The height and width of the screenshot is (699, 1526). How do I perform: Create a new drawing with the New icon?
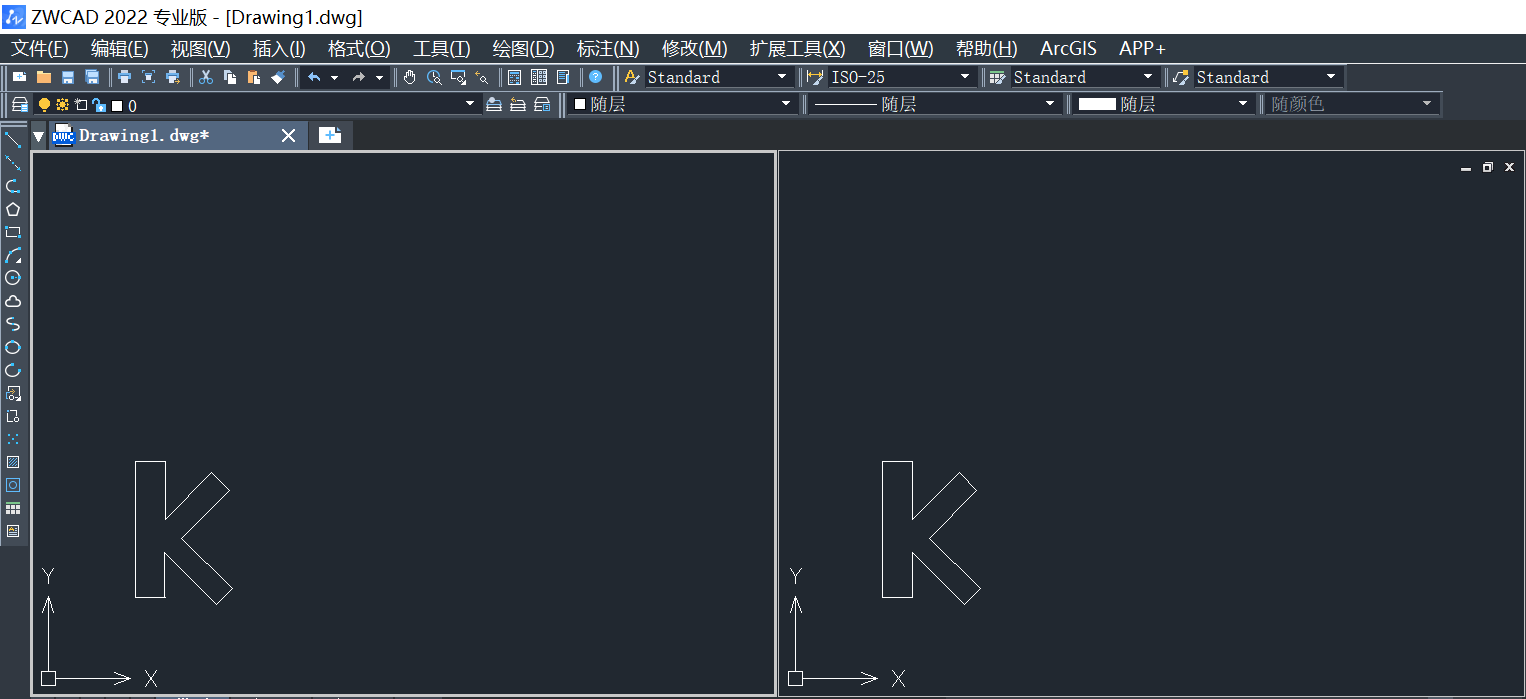19,77
